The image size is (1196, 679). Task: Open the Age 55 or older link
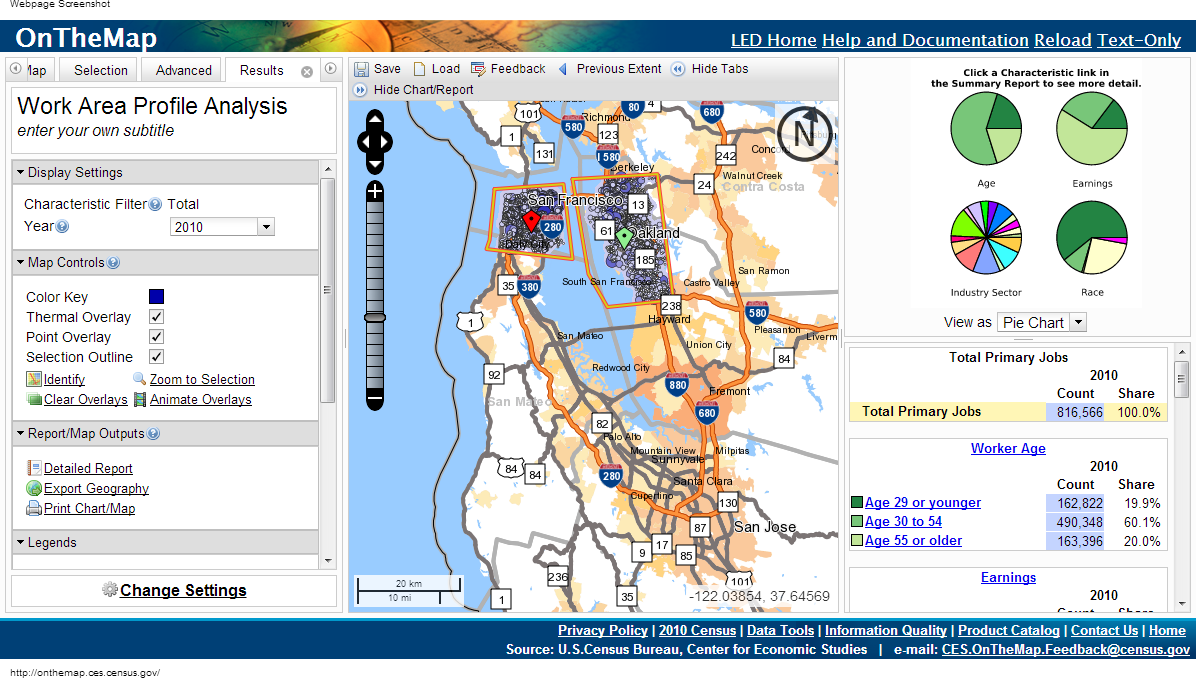[913, 541]
